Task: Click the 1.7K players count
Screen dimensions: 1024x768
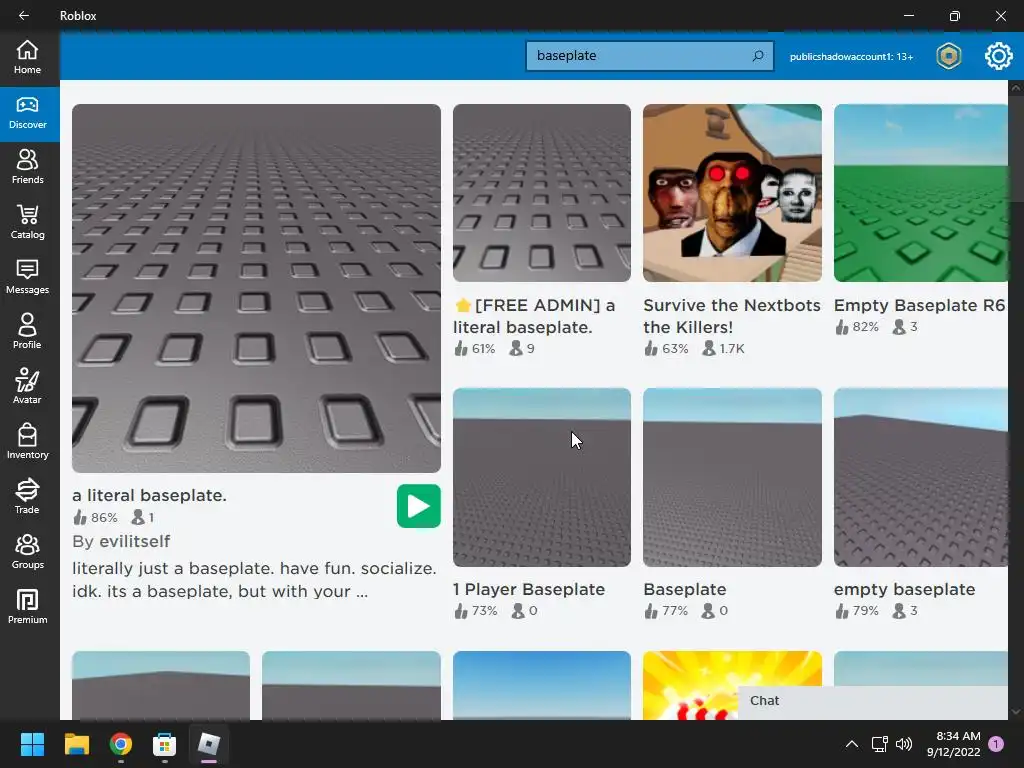Action: 724,349
